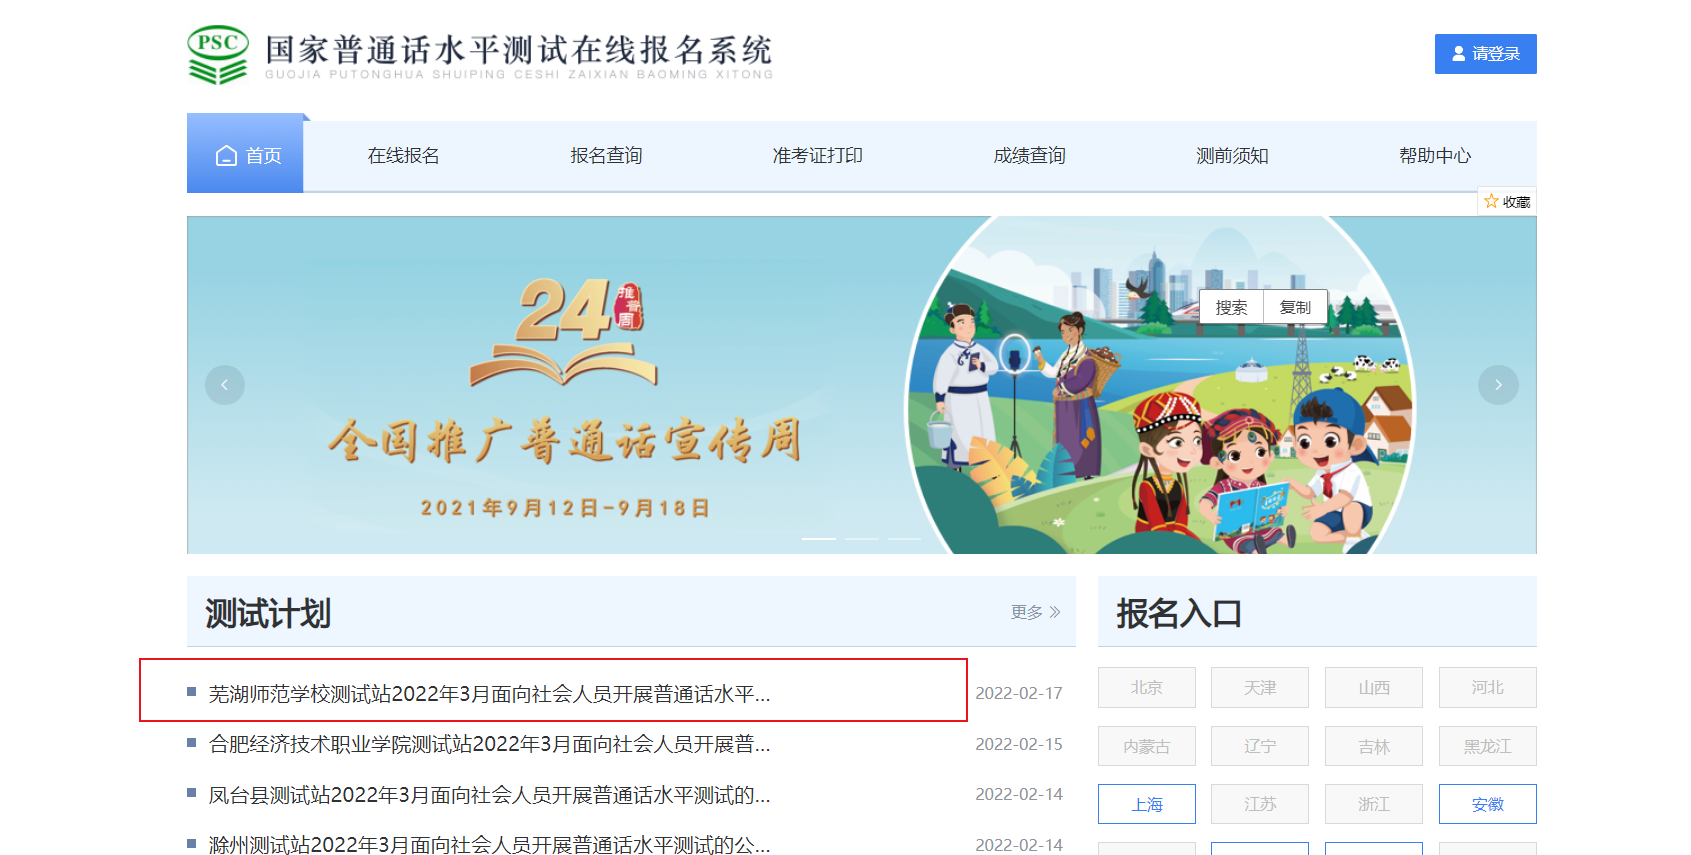The width and height of the screenshot is (1691, 855).
Task: Click the PSC logo icon
Action: point(217,55)
